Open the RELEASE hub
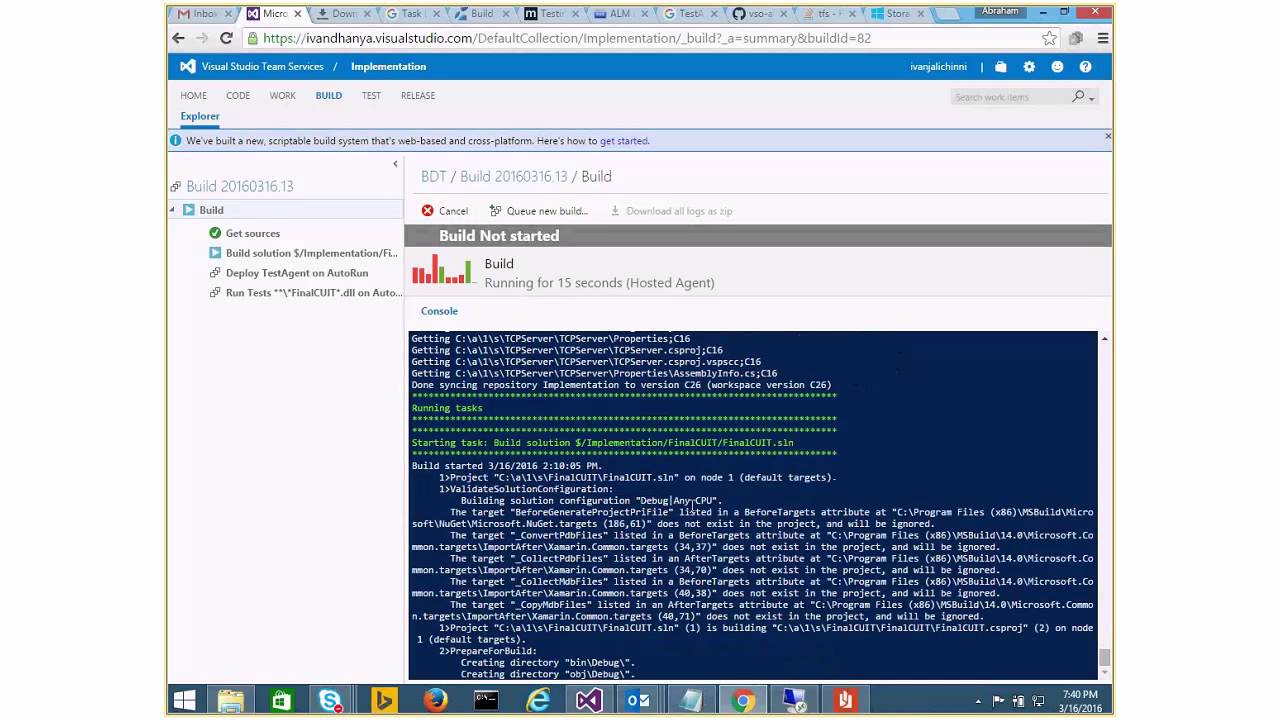Viewport: 1280px width, 720px height. [x=418, y=96]
